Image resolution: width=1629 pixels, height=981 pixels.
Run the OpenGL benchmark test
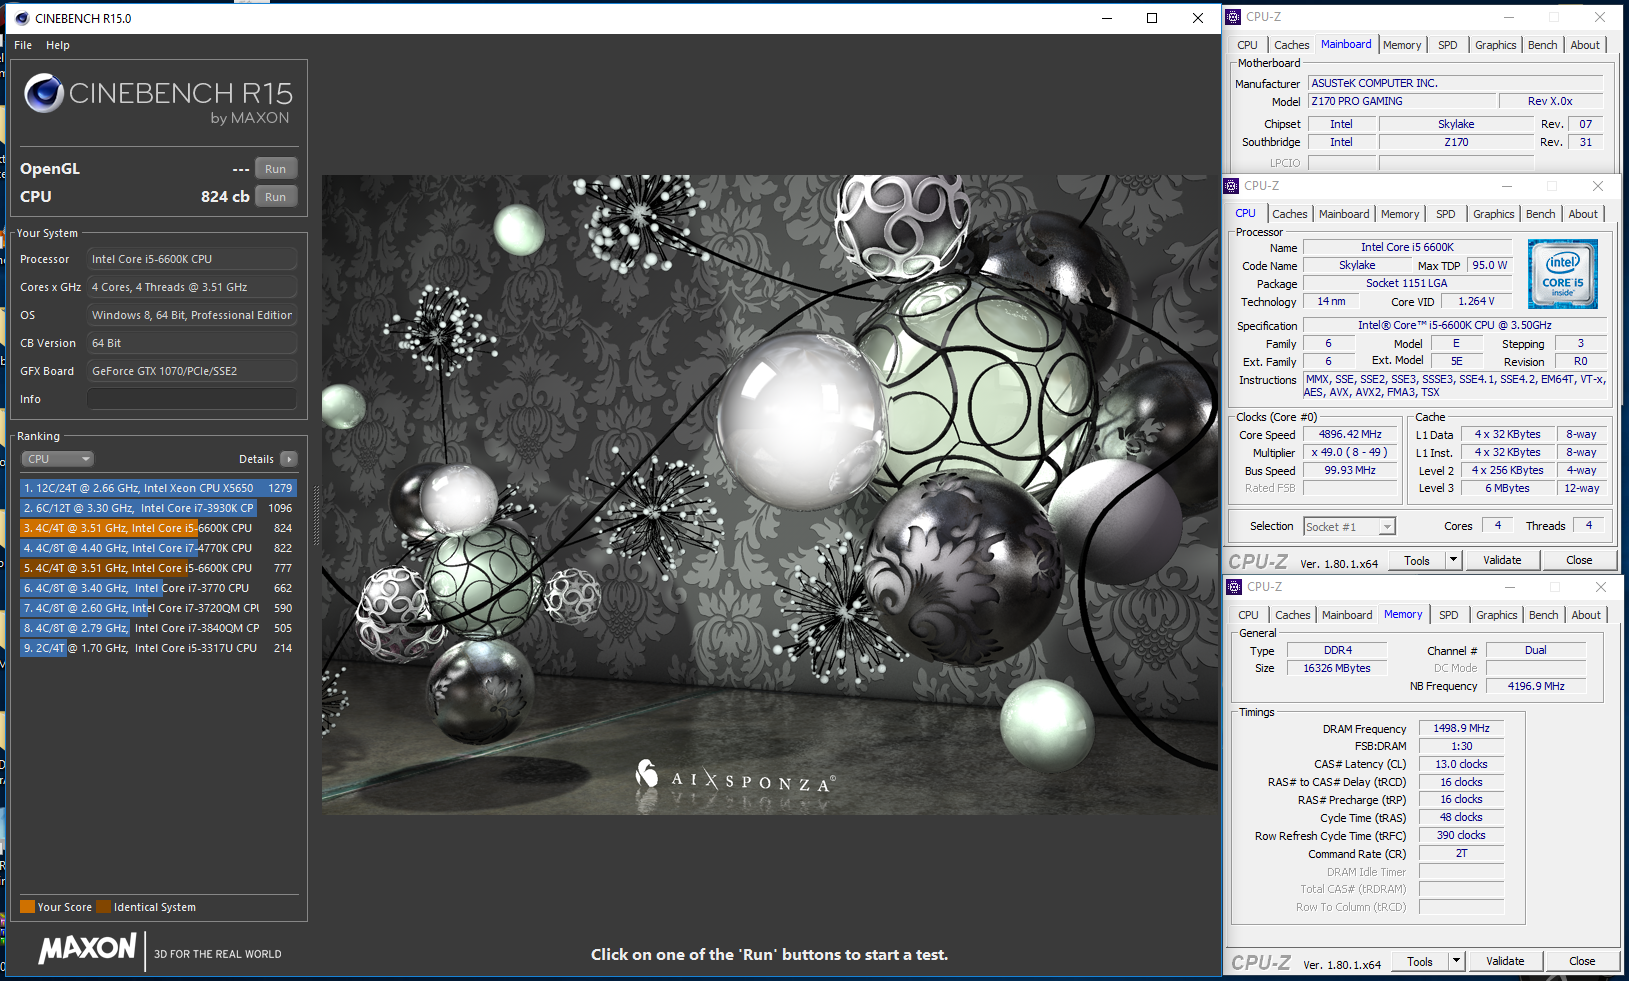(276, 169)
